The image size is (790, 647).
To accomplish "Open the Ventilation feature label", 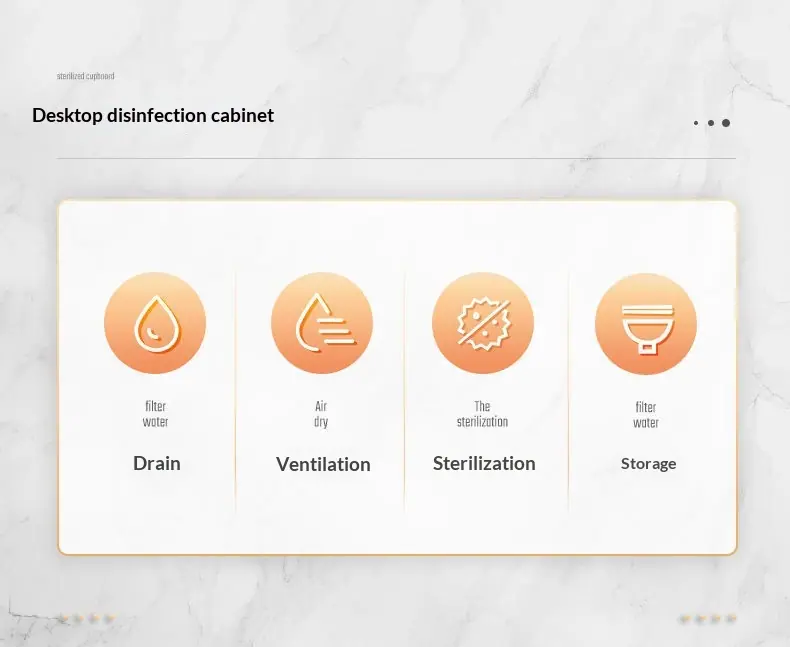I will pos(323,464).
